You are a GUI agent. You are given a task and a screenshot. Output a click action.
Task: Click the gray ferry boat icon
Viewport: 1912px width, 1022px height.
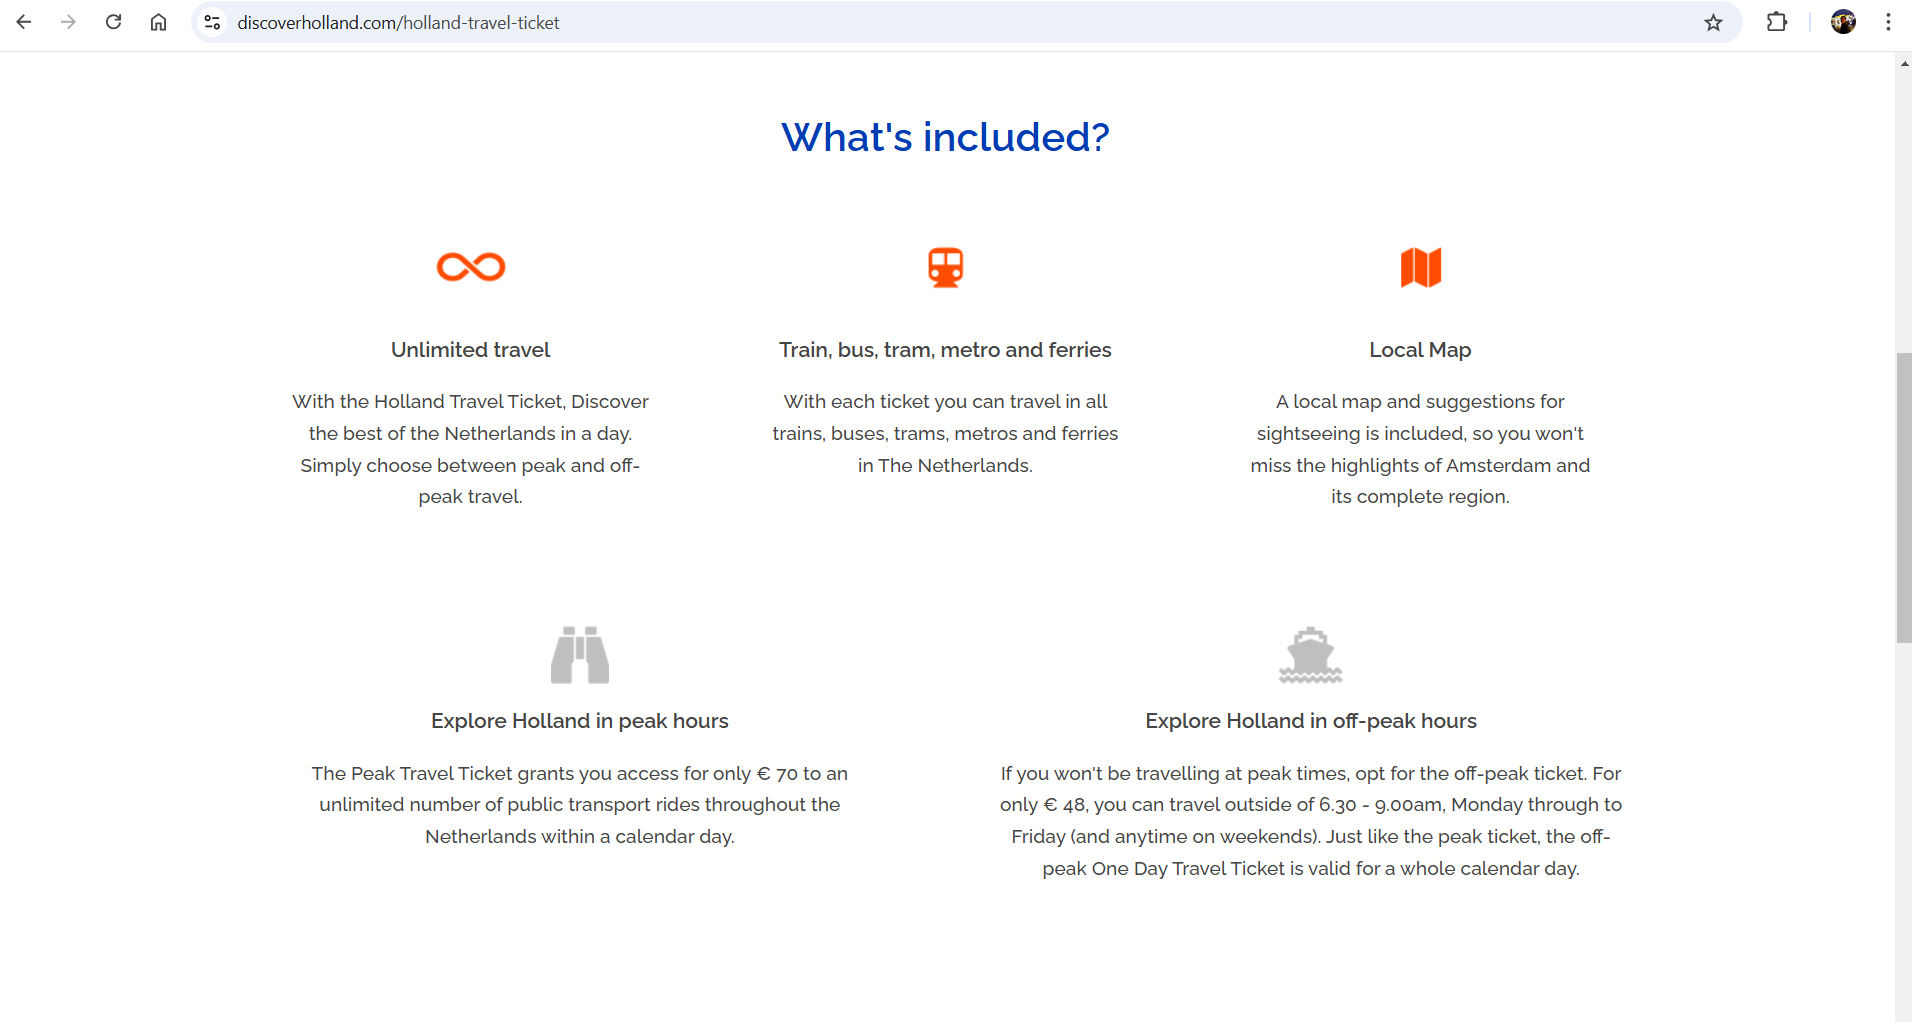[x=1310, y=655]
